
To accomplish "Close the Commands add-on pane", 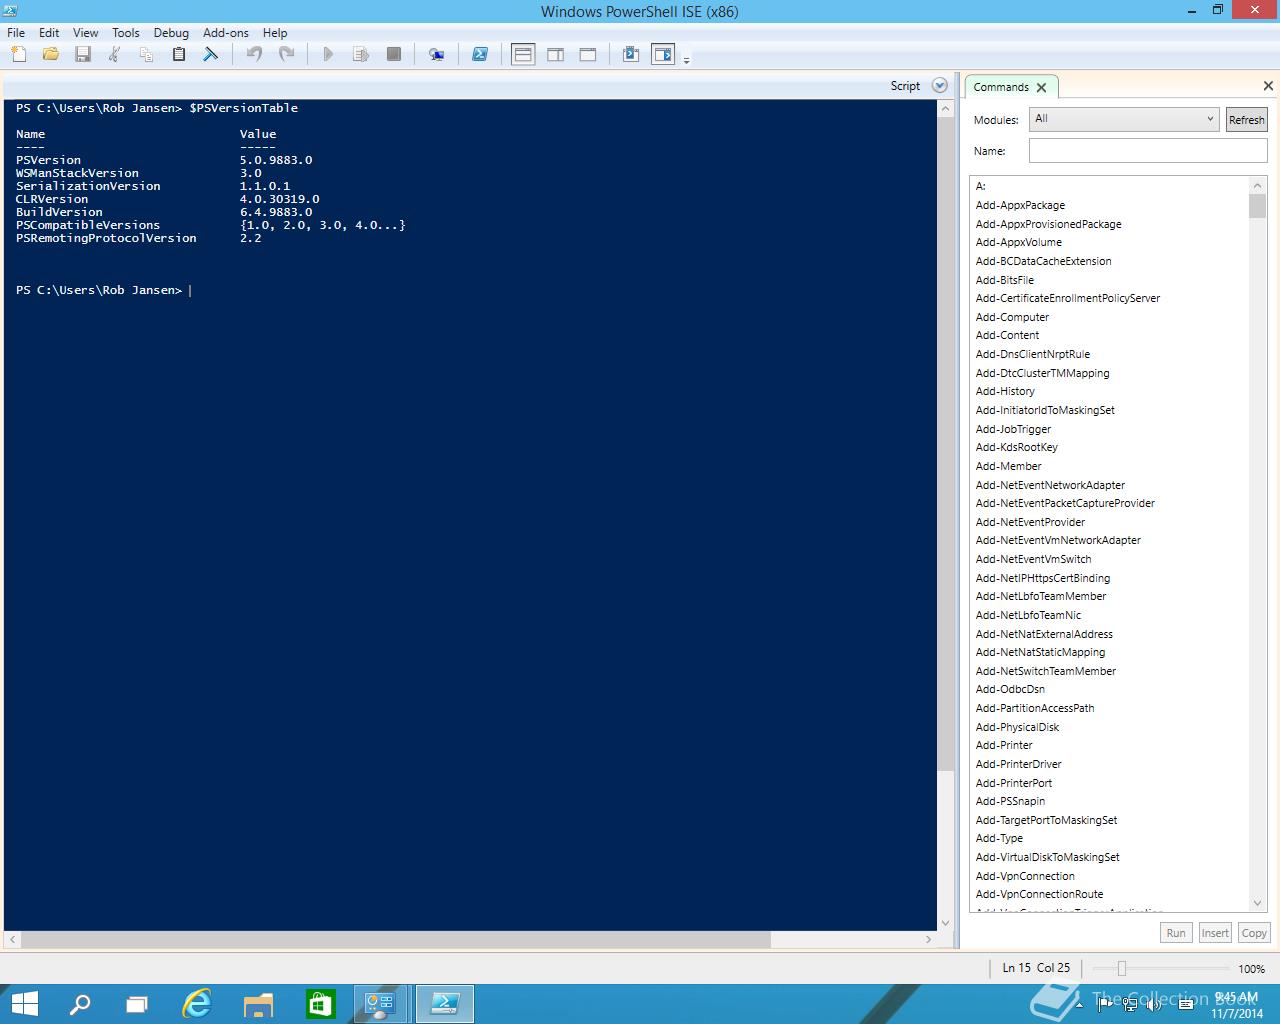I will 1268,86.
